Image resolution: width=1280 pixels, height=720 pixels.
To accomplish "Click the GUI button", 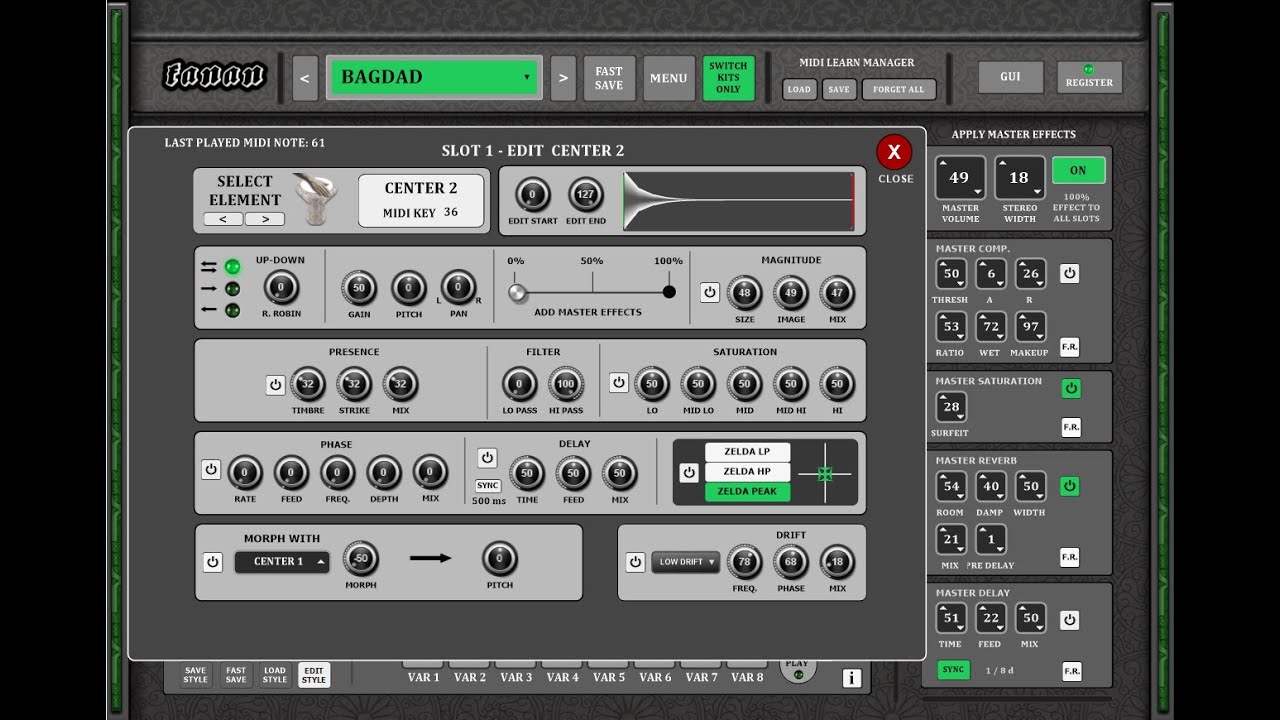I will click(x=1010, y=77).
